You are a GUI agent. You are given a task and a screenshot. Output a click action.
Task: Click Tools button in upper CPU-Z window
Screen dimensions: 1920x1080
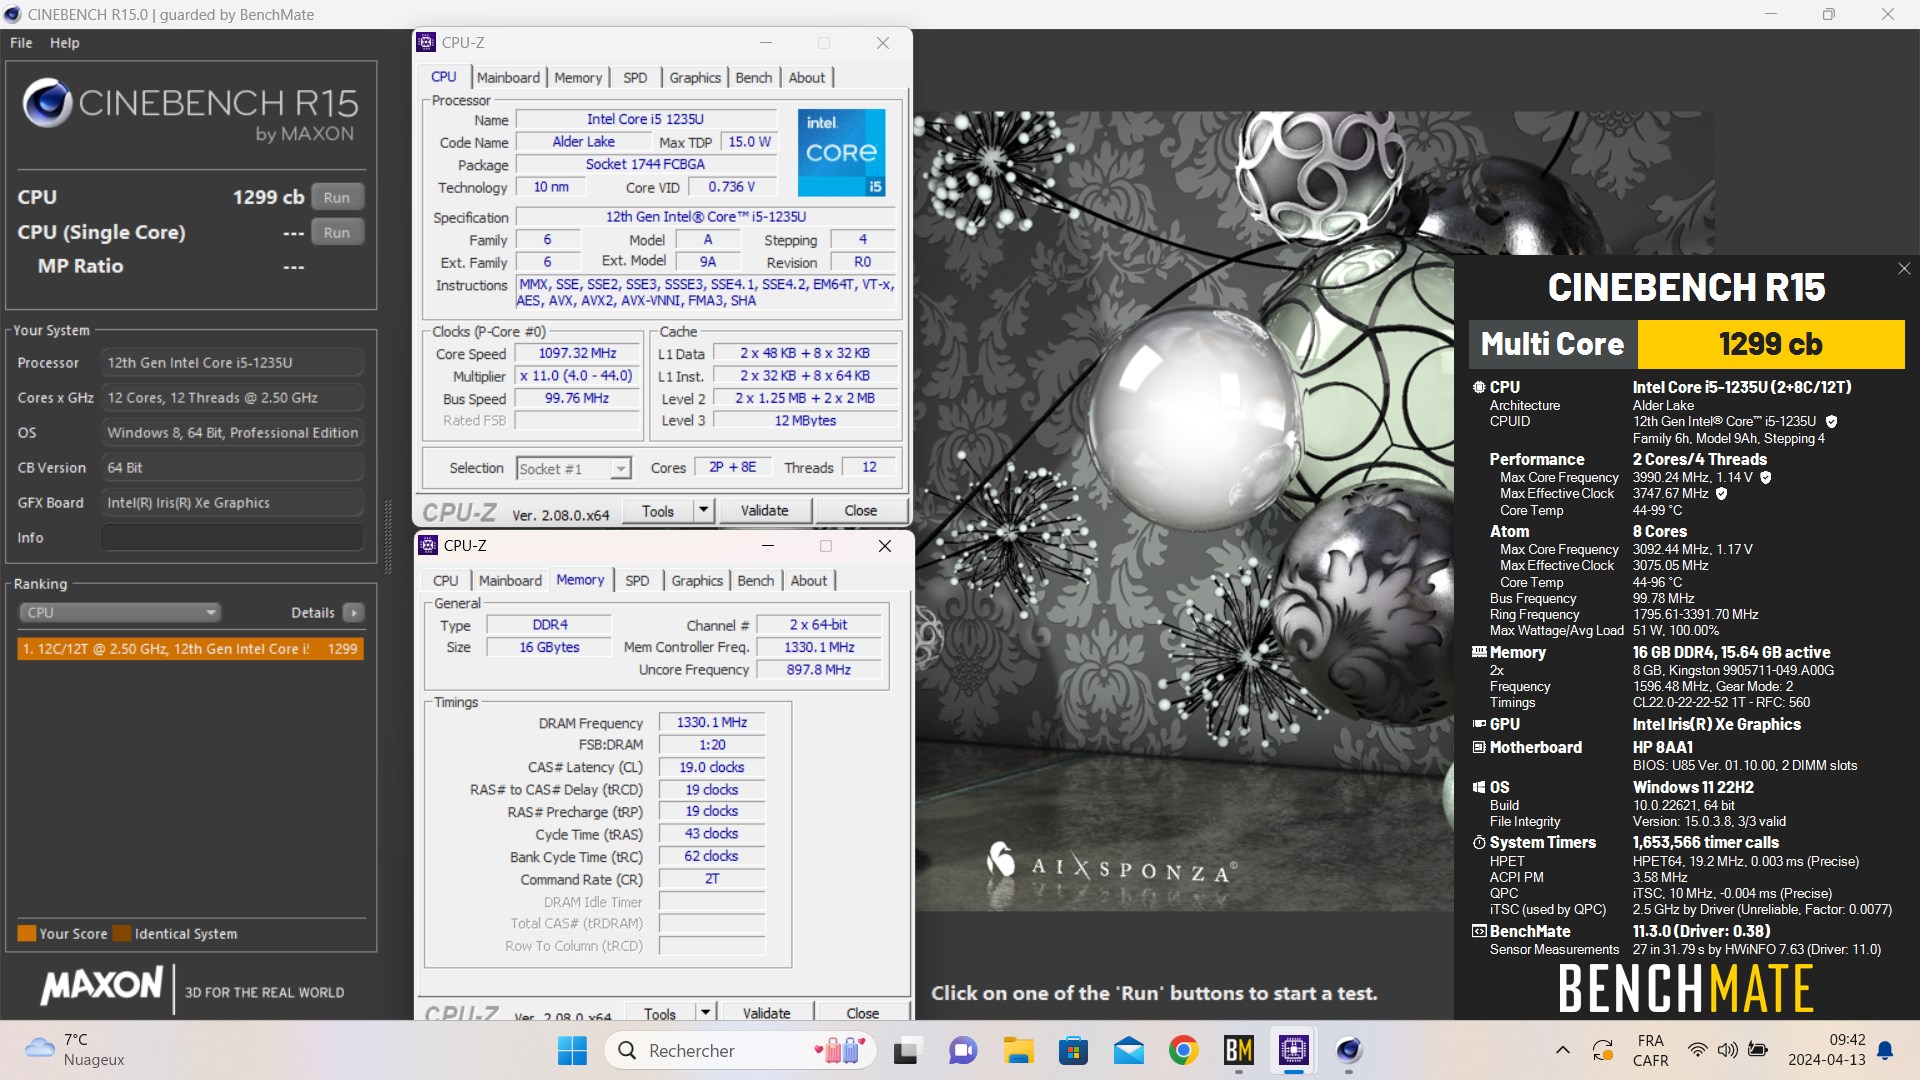pos(657,510)
